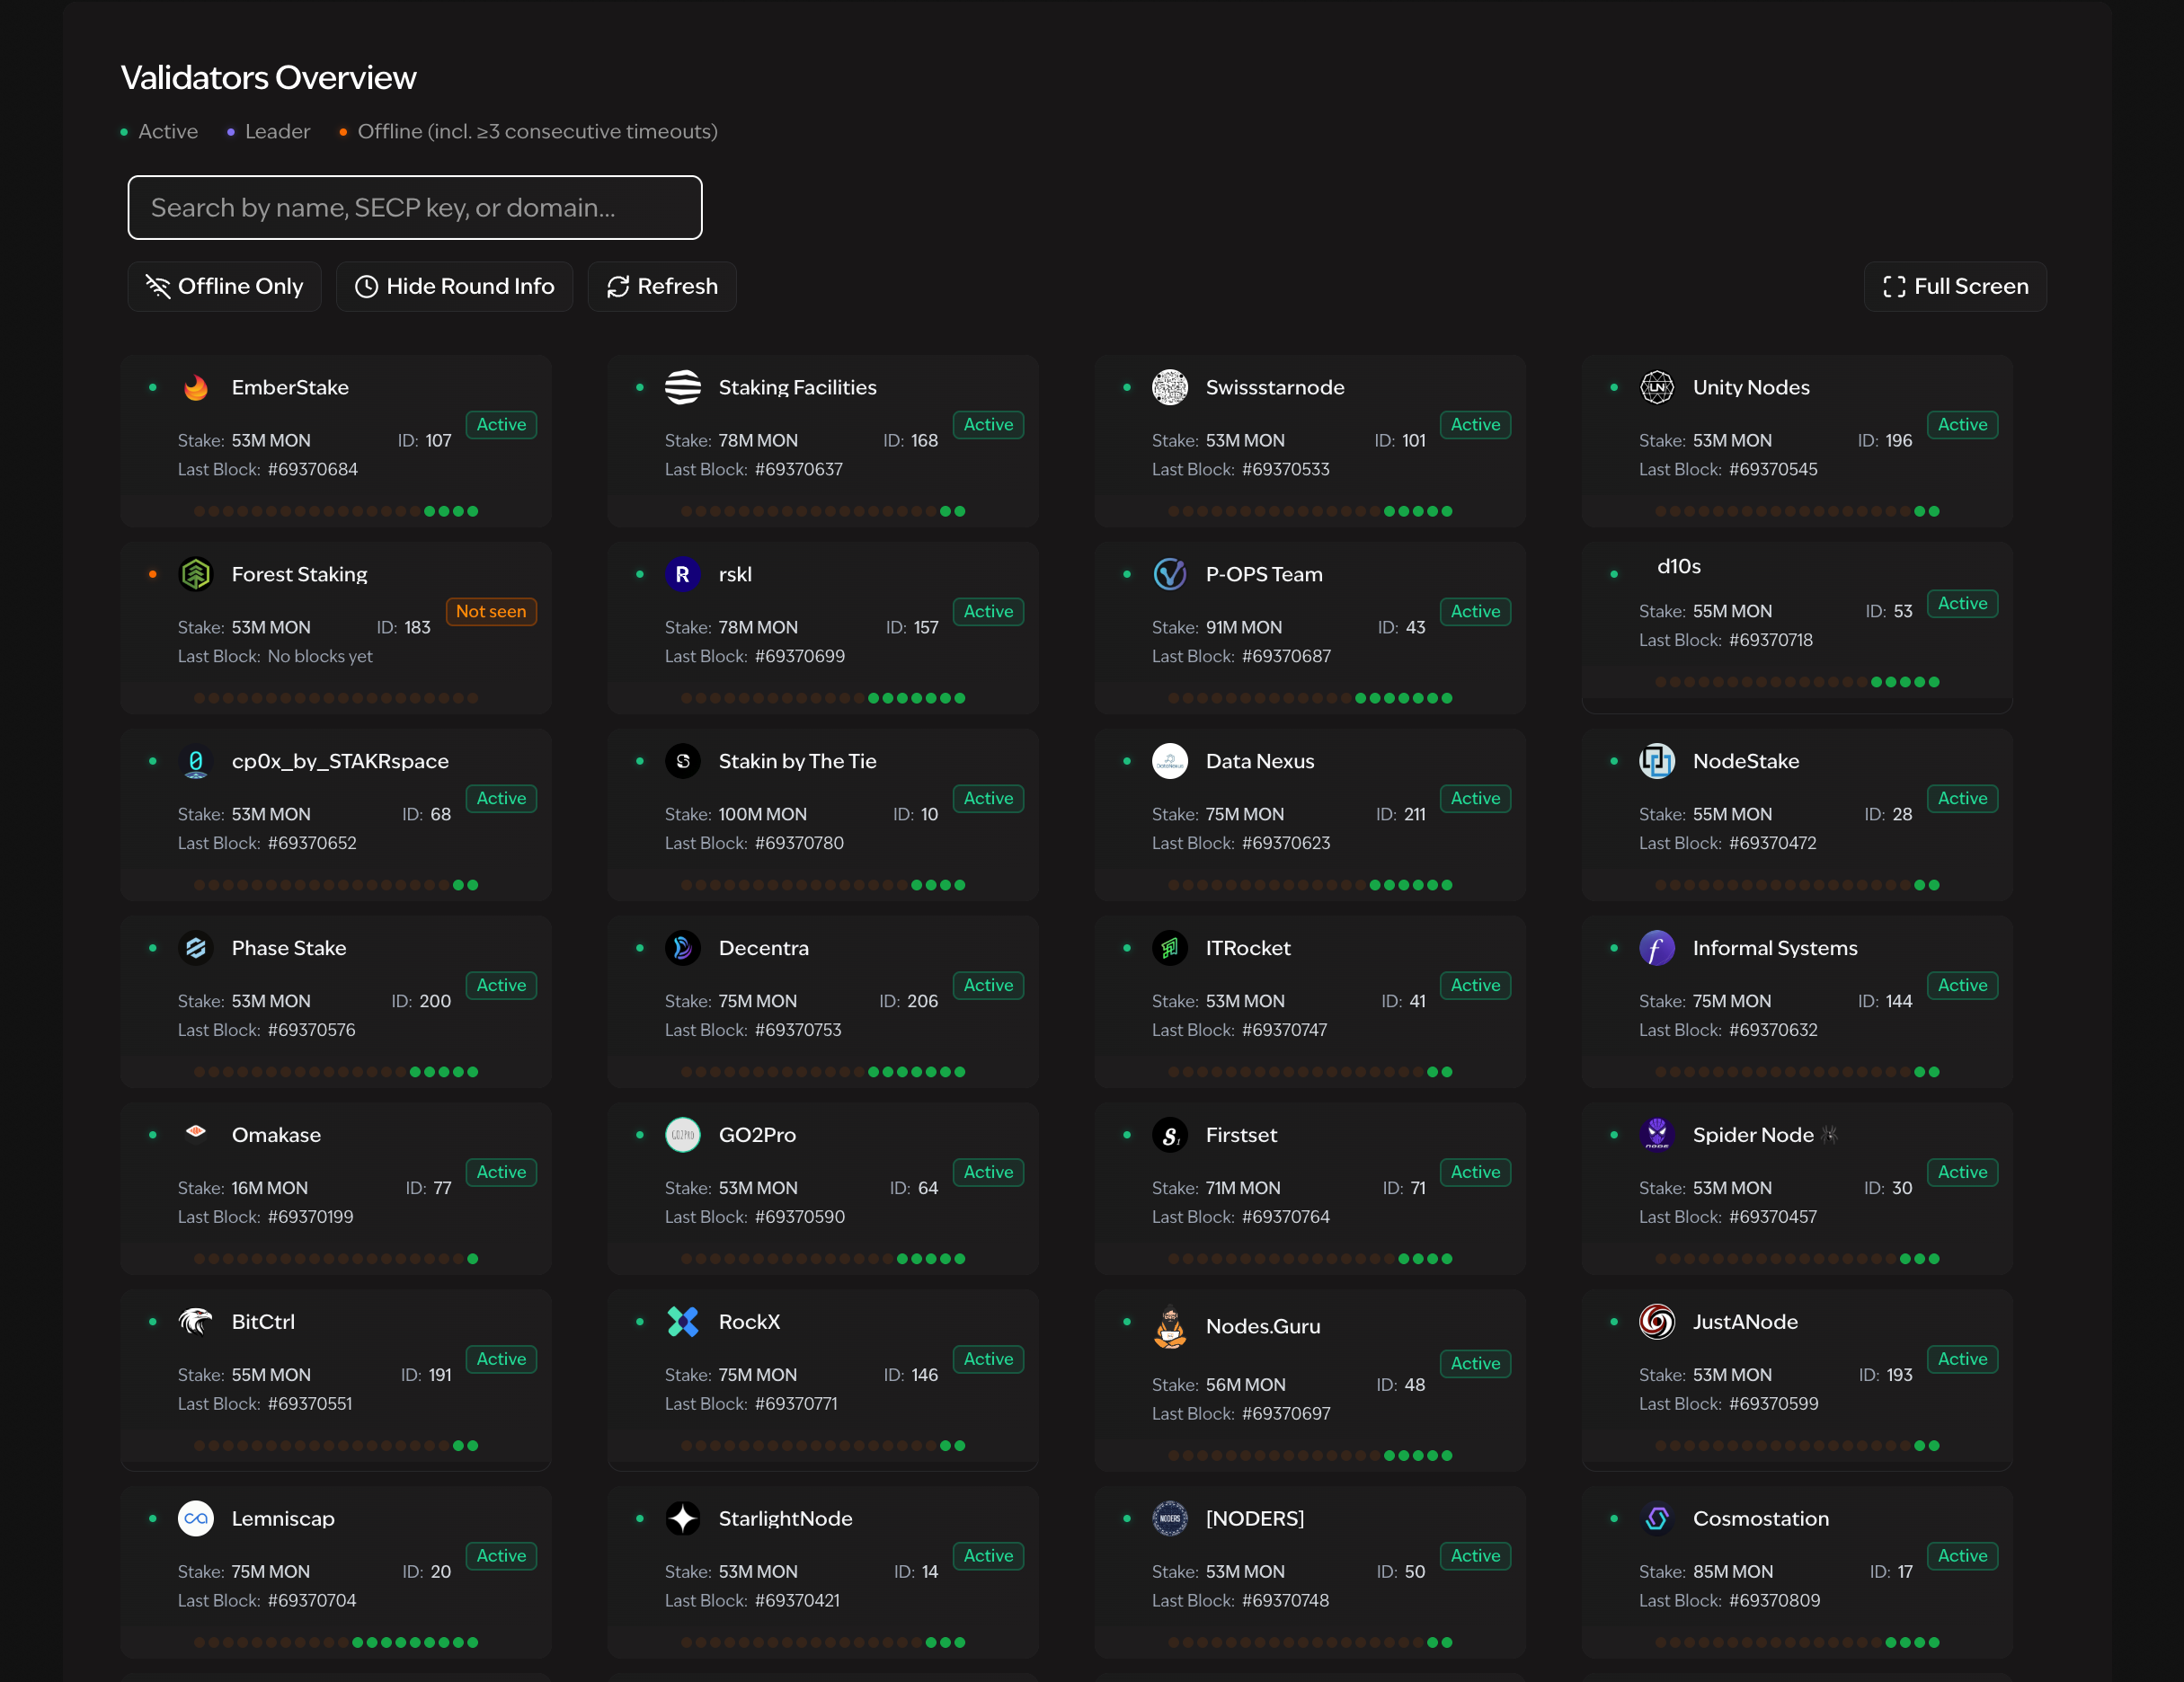Click the [NODERS] logo icon
The height and width of the screenshot is (1682, 2184).
click(1170, 1519)
